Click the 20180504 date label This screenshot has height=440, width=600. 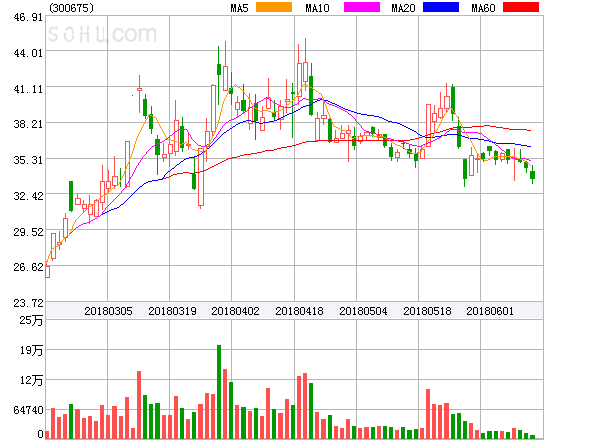[363, 311]
